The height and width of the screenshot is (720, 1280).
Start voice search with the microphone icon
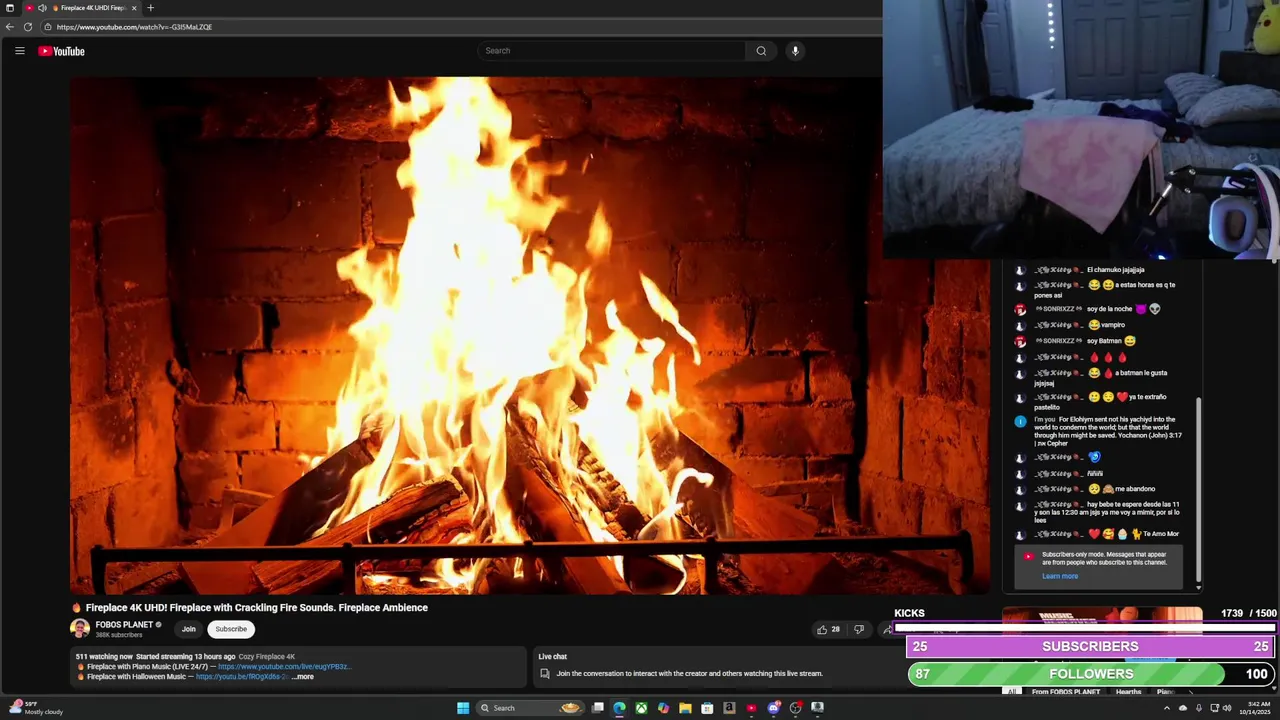795,51
